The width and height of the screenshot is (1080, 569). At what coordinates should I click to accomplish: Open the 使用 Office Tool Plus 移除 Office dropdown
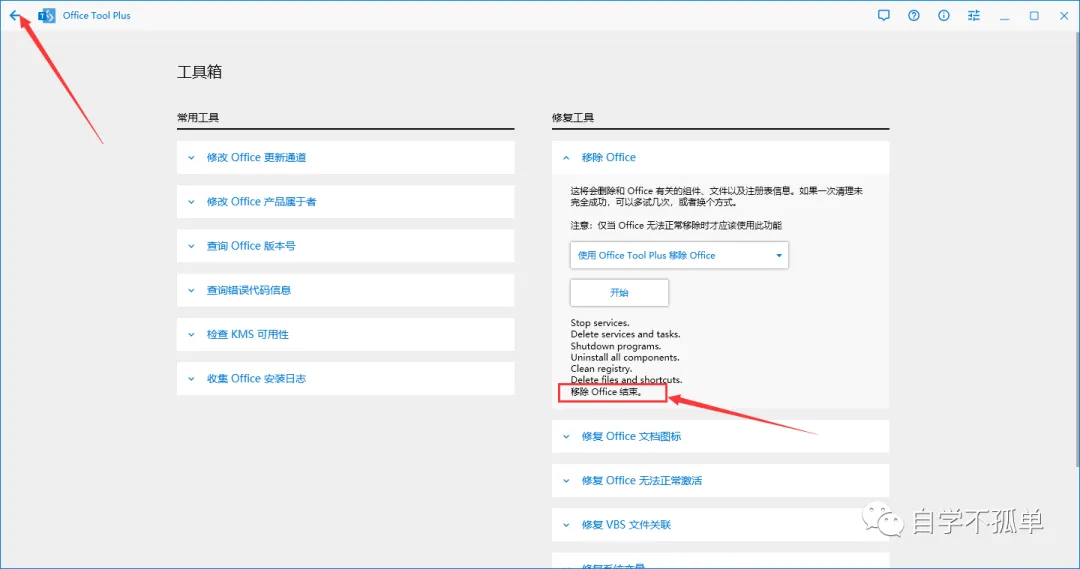click(x=678, y=255)
